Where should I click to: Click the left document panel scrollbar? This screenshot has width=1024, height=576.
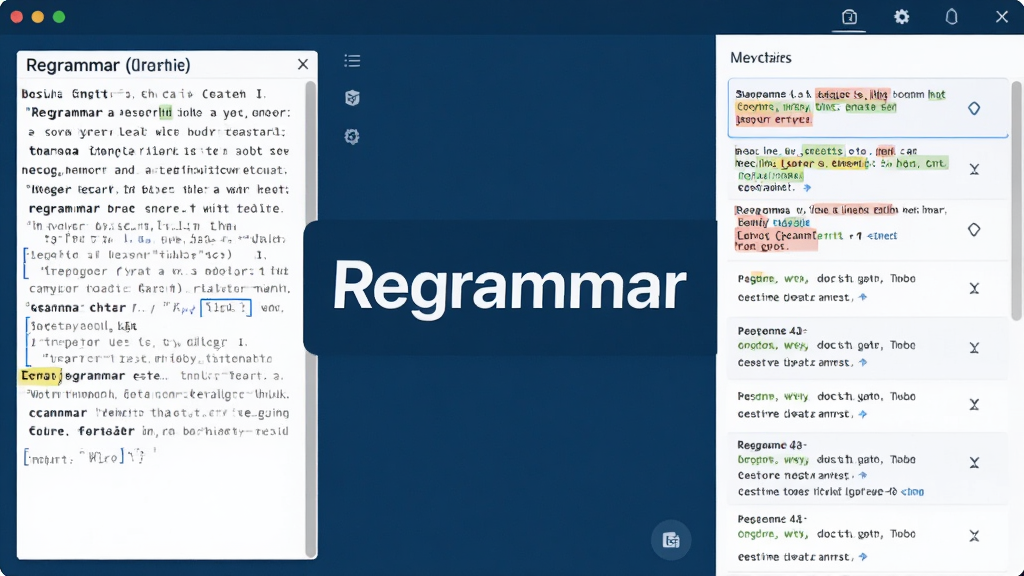tap(311, 319)
